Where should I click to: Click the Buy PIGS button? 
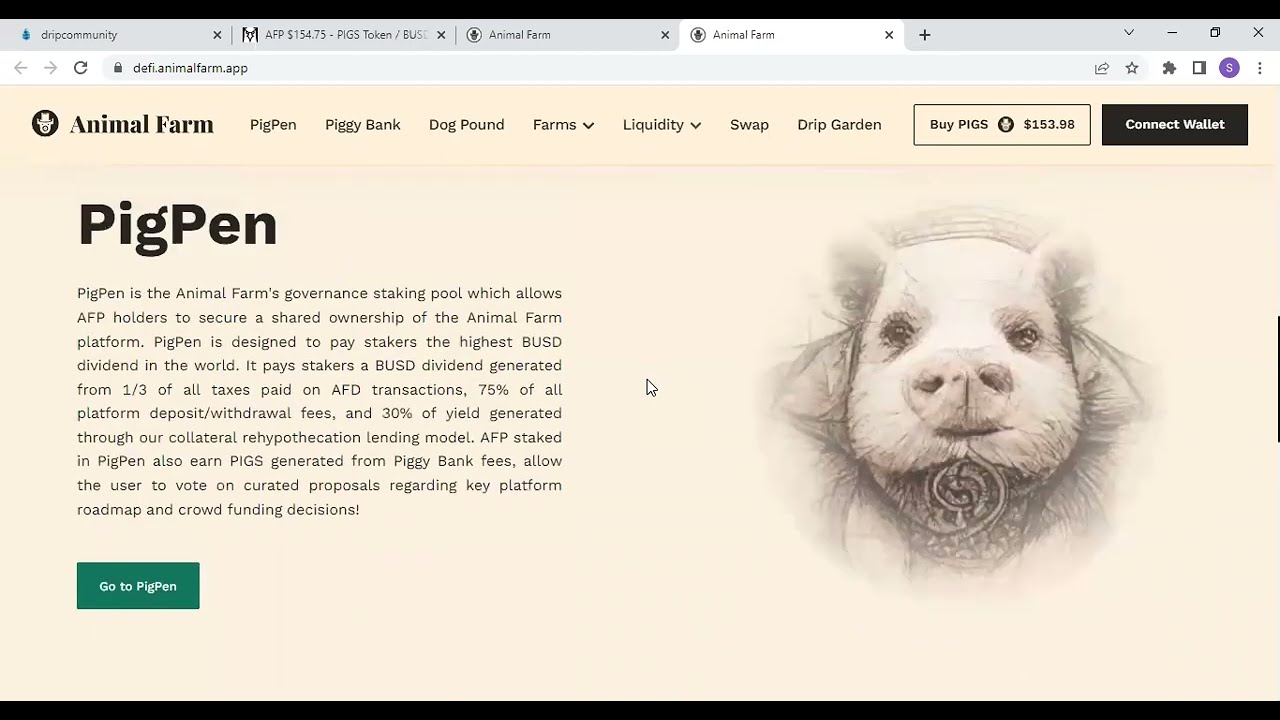coord(1002,125)
